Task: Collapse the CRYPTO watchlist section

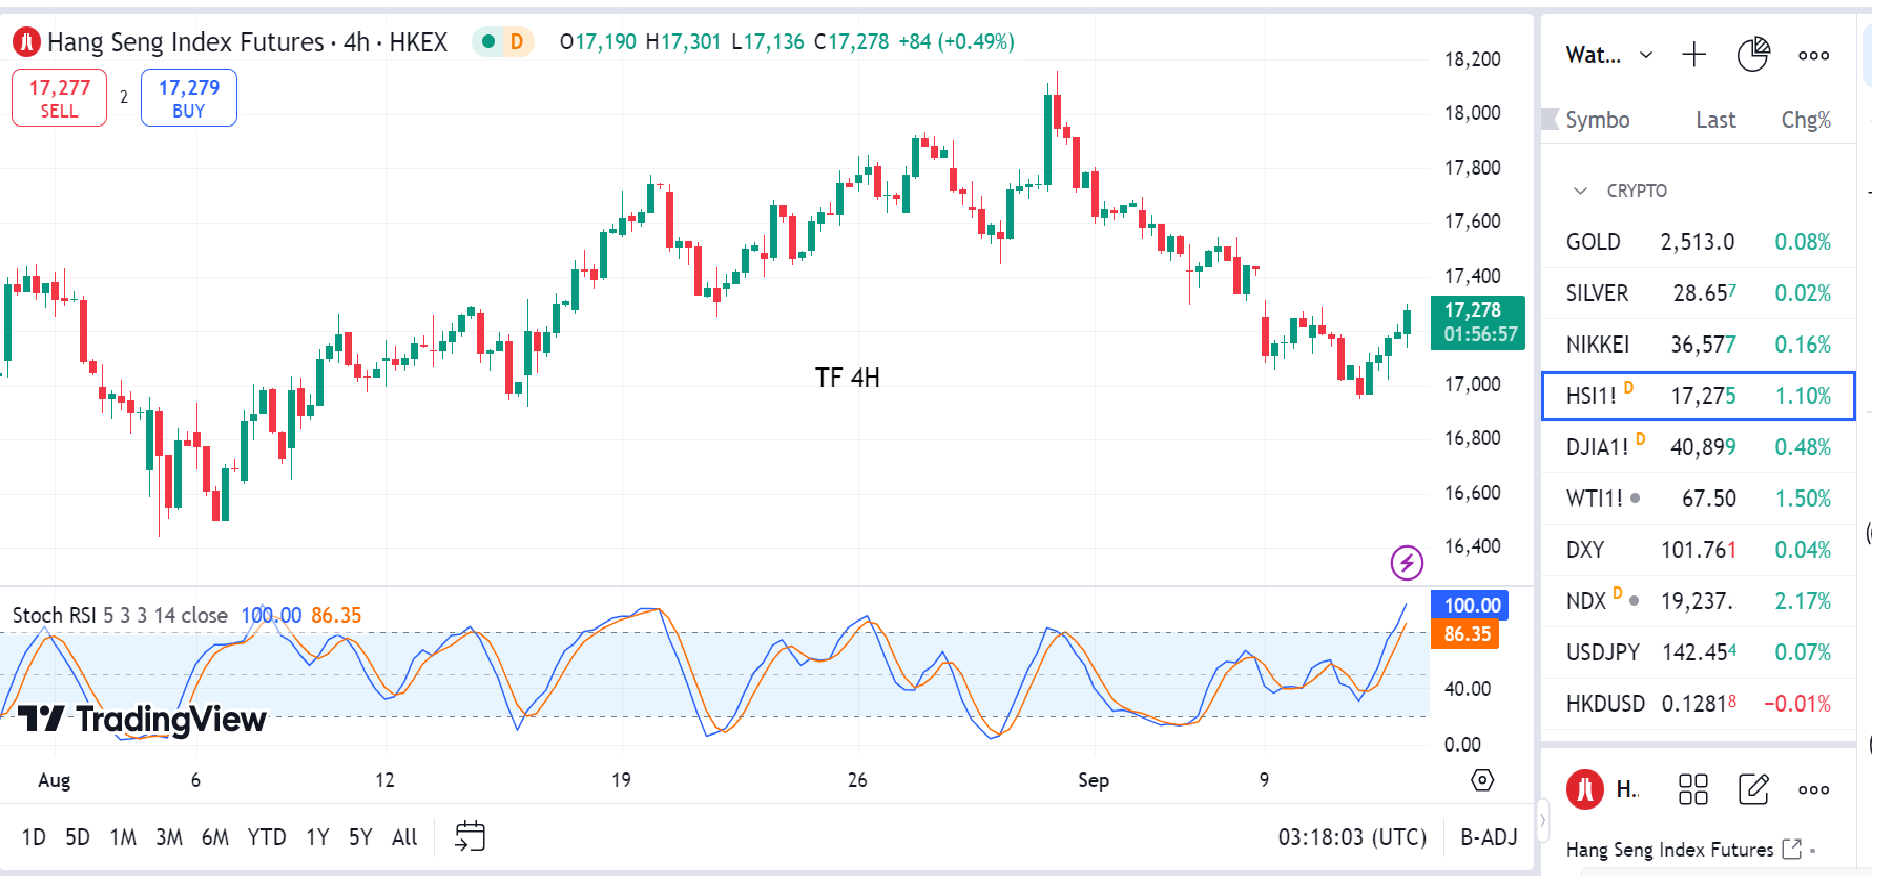Action: click(1580, 191)
